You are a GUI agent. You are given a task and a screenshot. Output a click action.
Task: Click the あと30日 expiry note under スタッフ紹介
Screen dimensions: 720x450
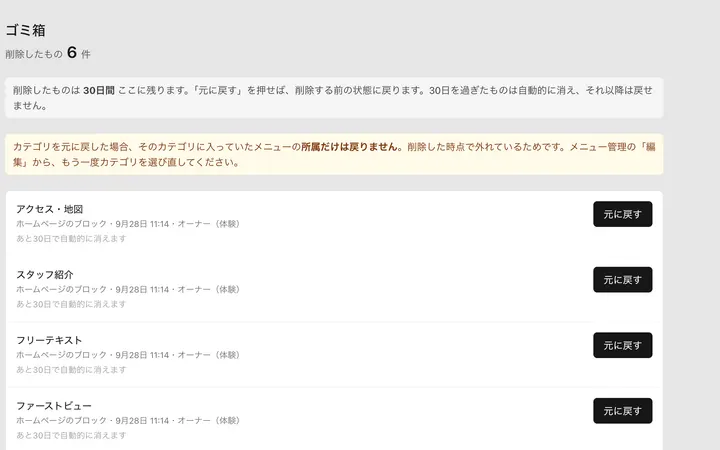[x=71, y=304]
